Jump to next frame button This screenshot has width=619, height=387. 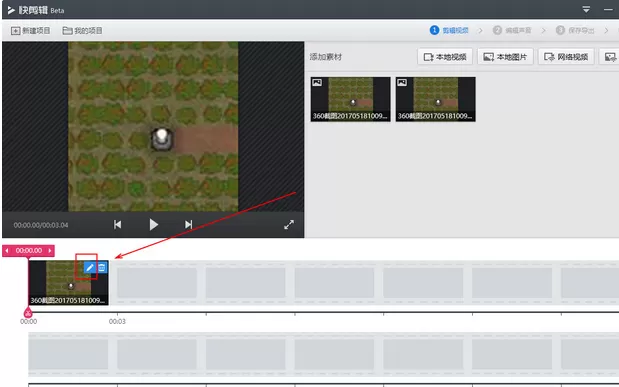coord(189,225)
